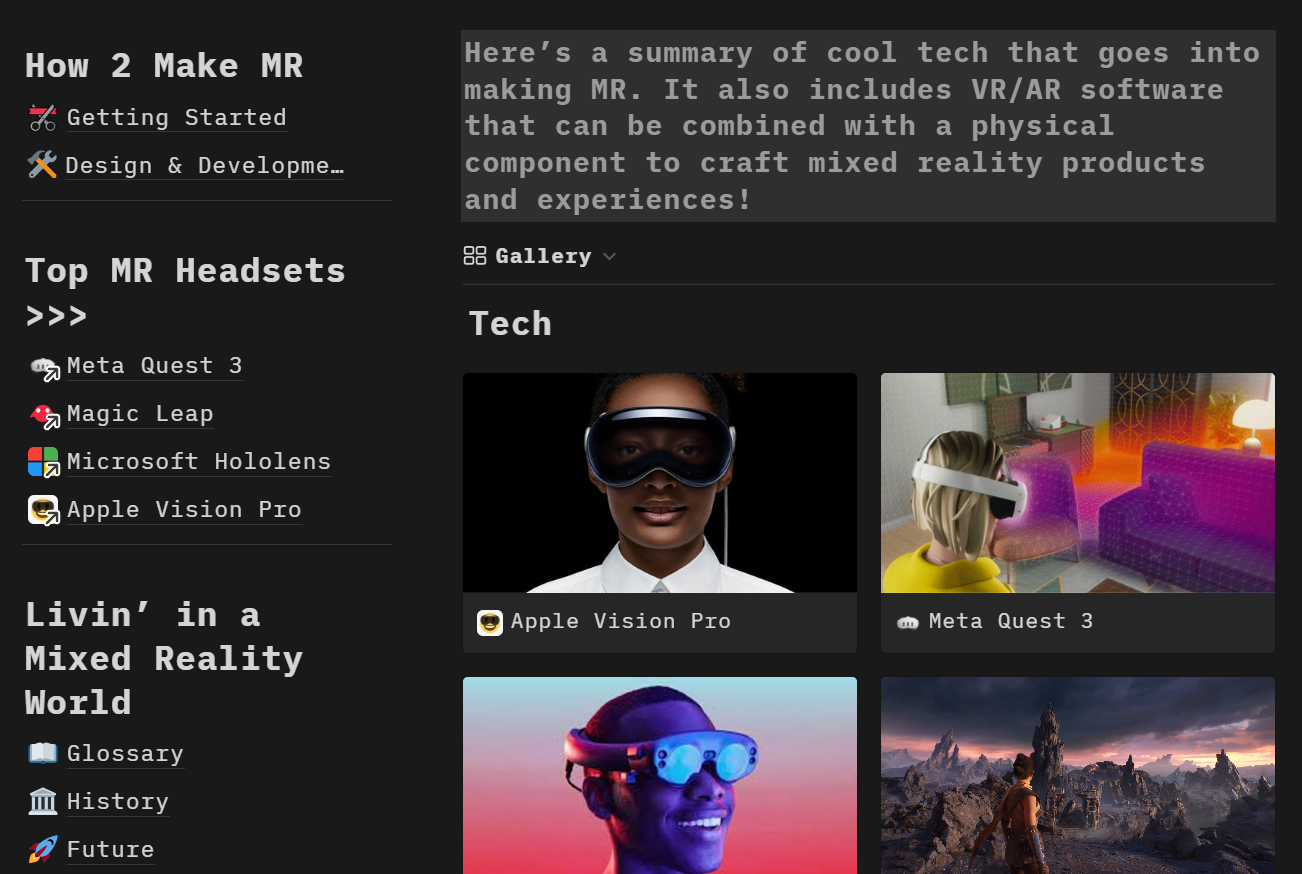Click the Livin' in a Mixed Reality World heading
Image resolution: width=1302 pixels, height=874 pixels.
pyautogui.click(x=164, y=658)
